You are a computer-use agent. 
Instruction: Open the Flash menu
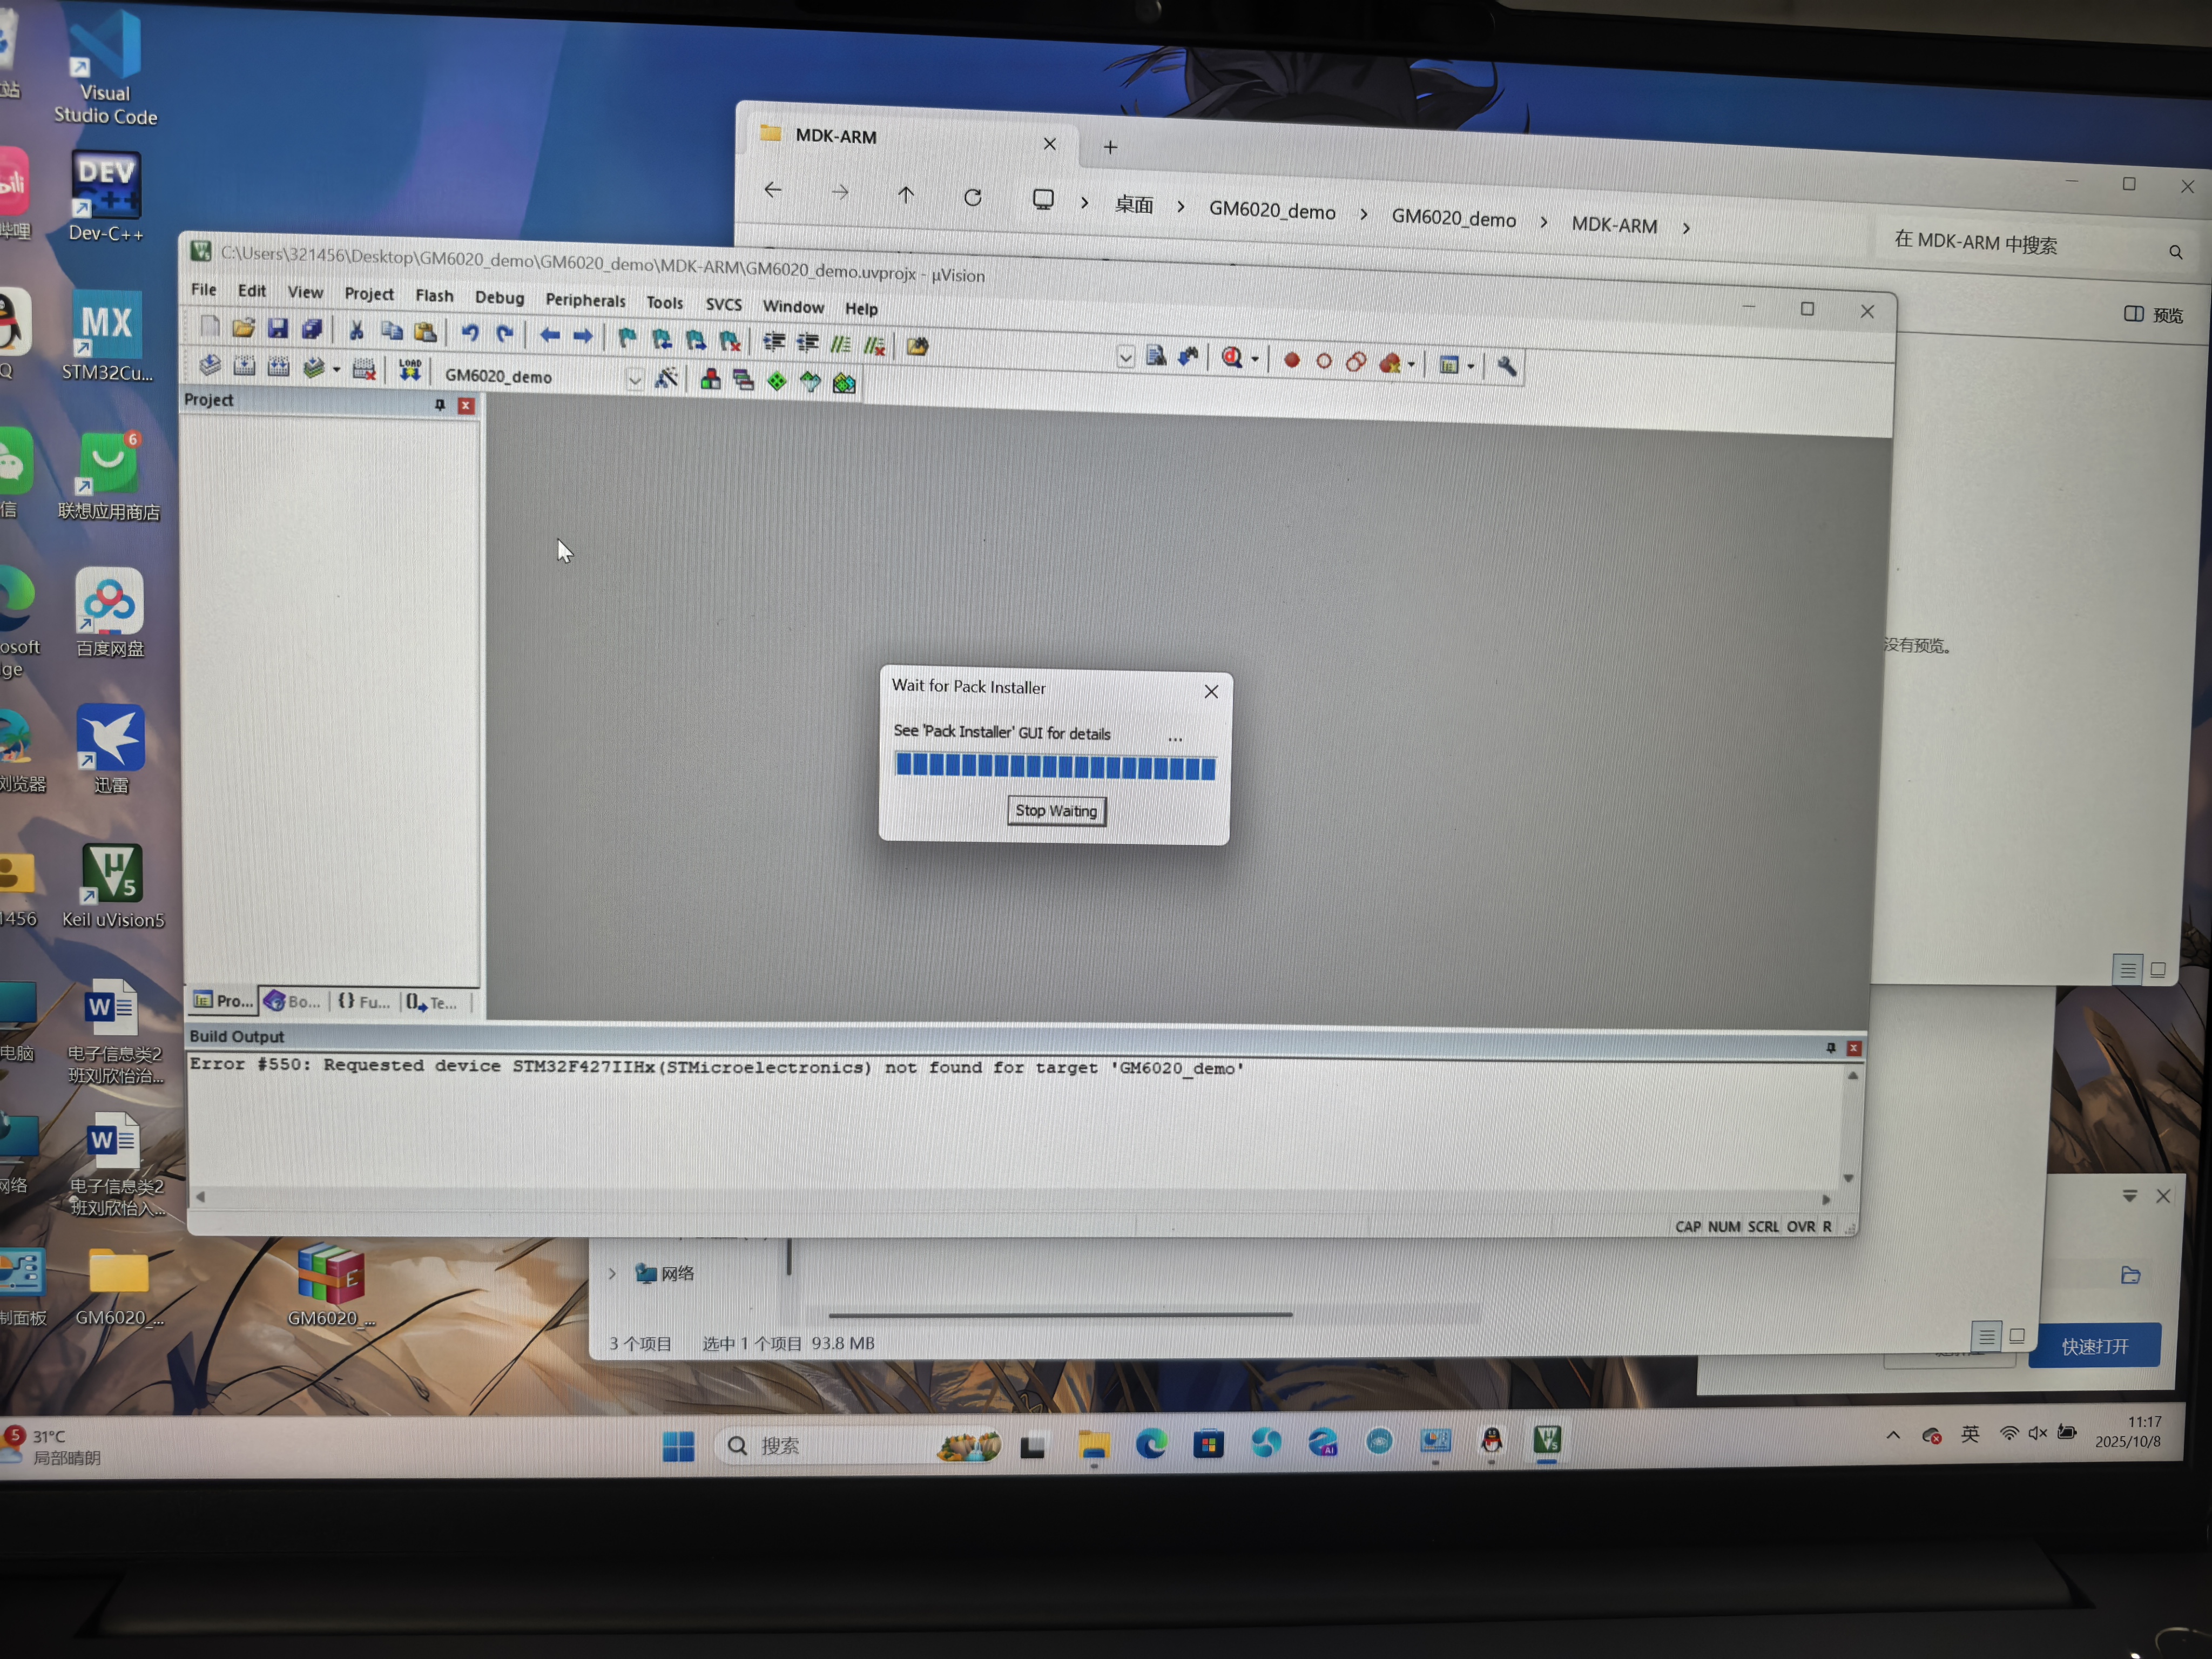click(x=434, y=296)
